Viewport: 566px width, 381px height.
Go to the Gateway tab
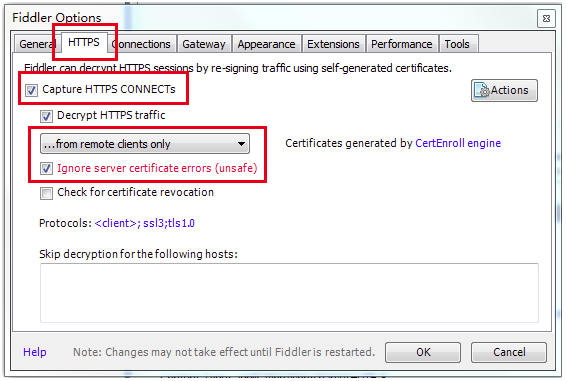click(x=204, y=44)
